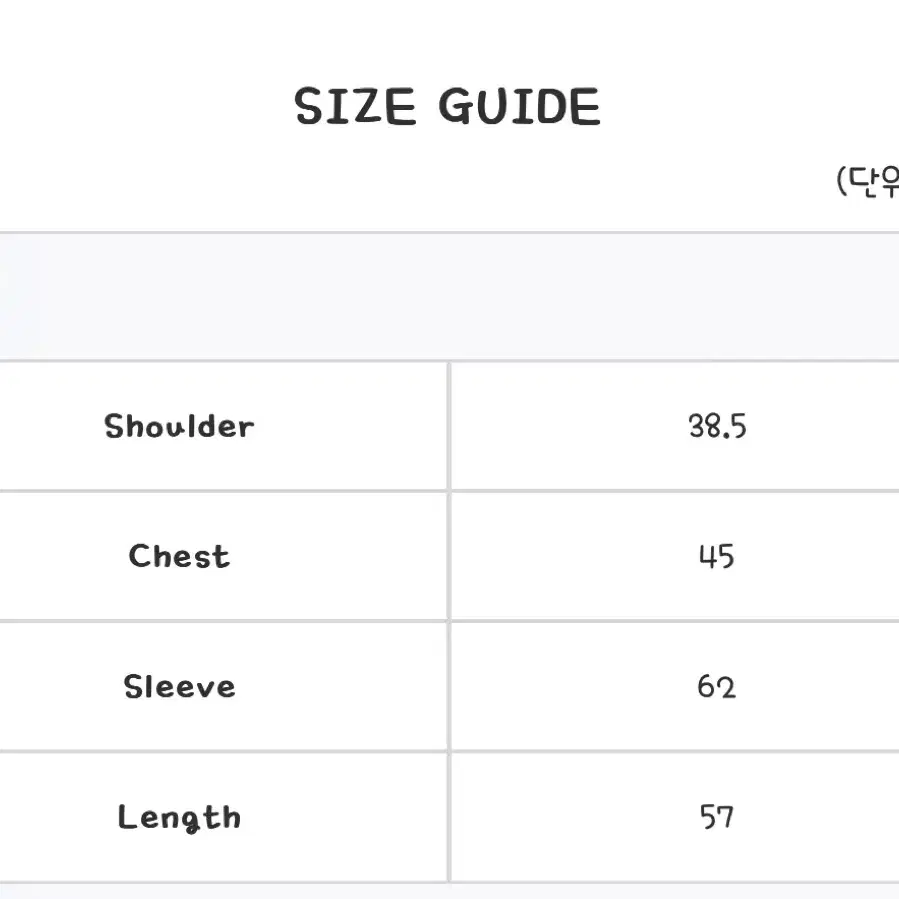Click the word SIZE in title
The height and width of the screenshot is (899, 899).
click(x=355, y=107)
